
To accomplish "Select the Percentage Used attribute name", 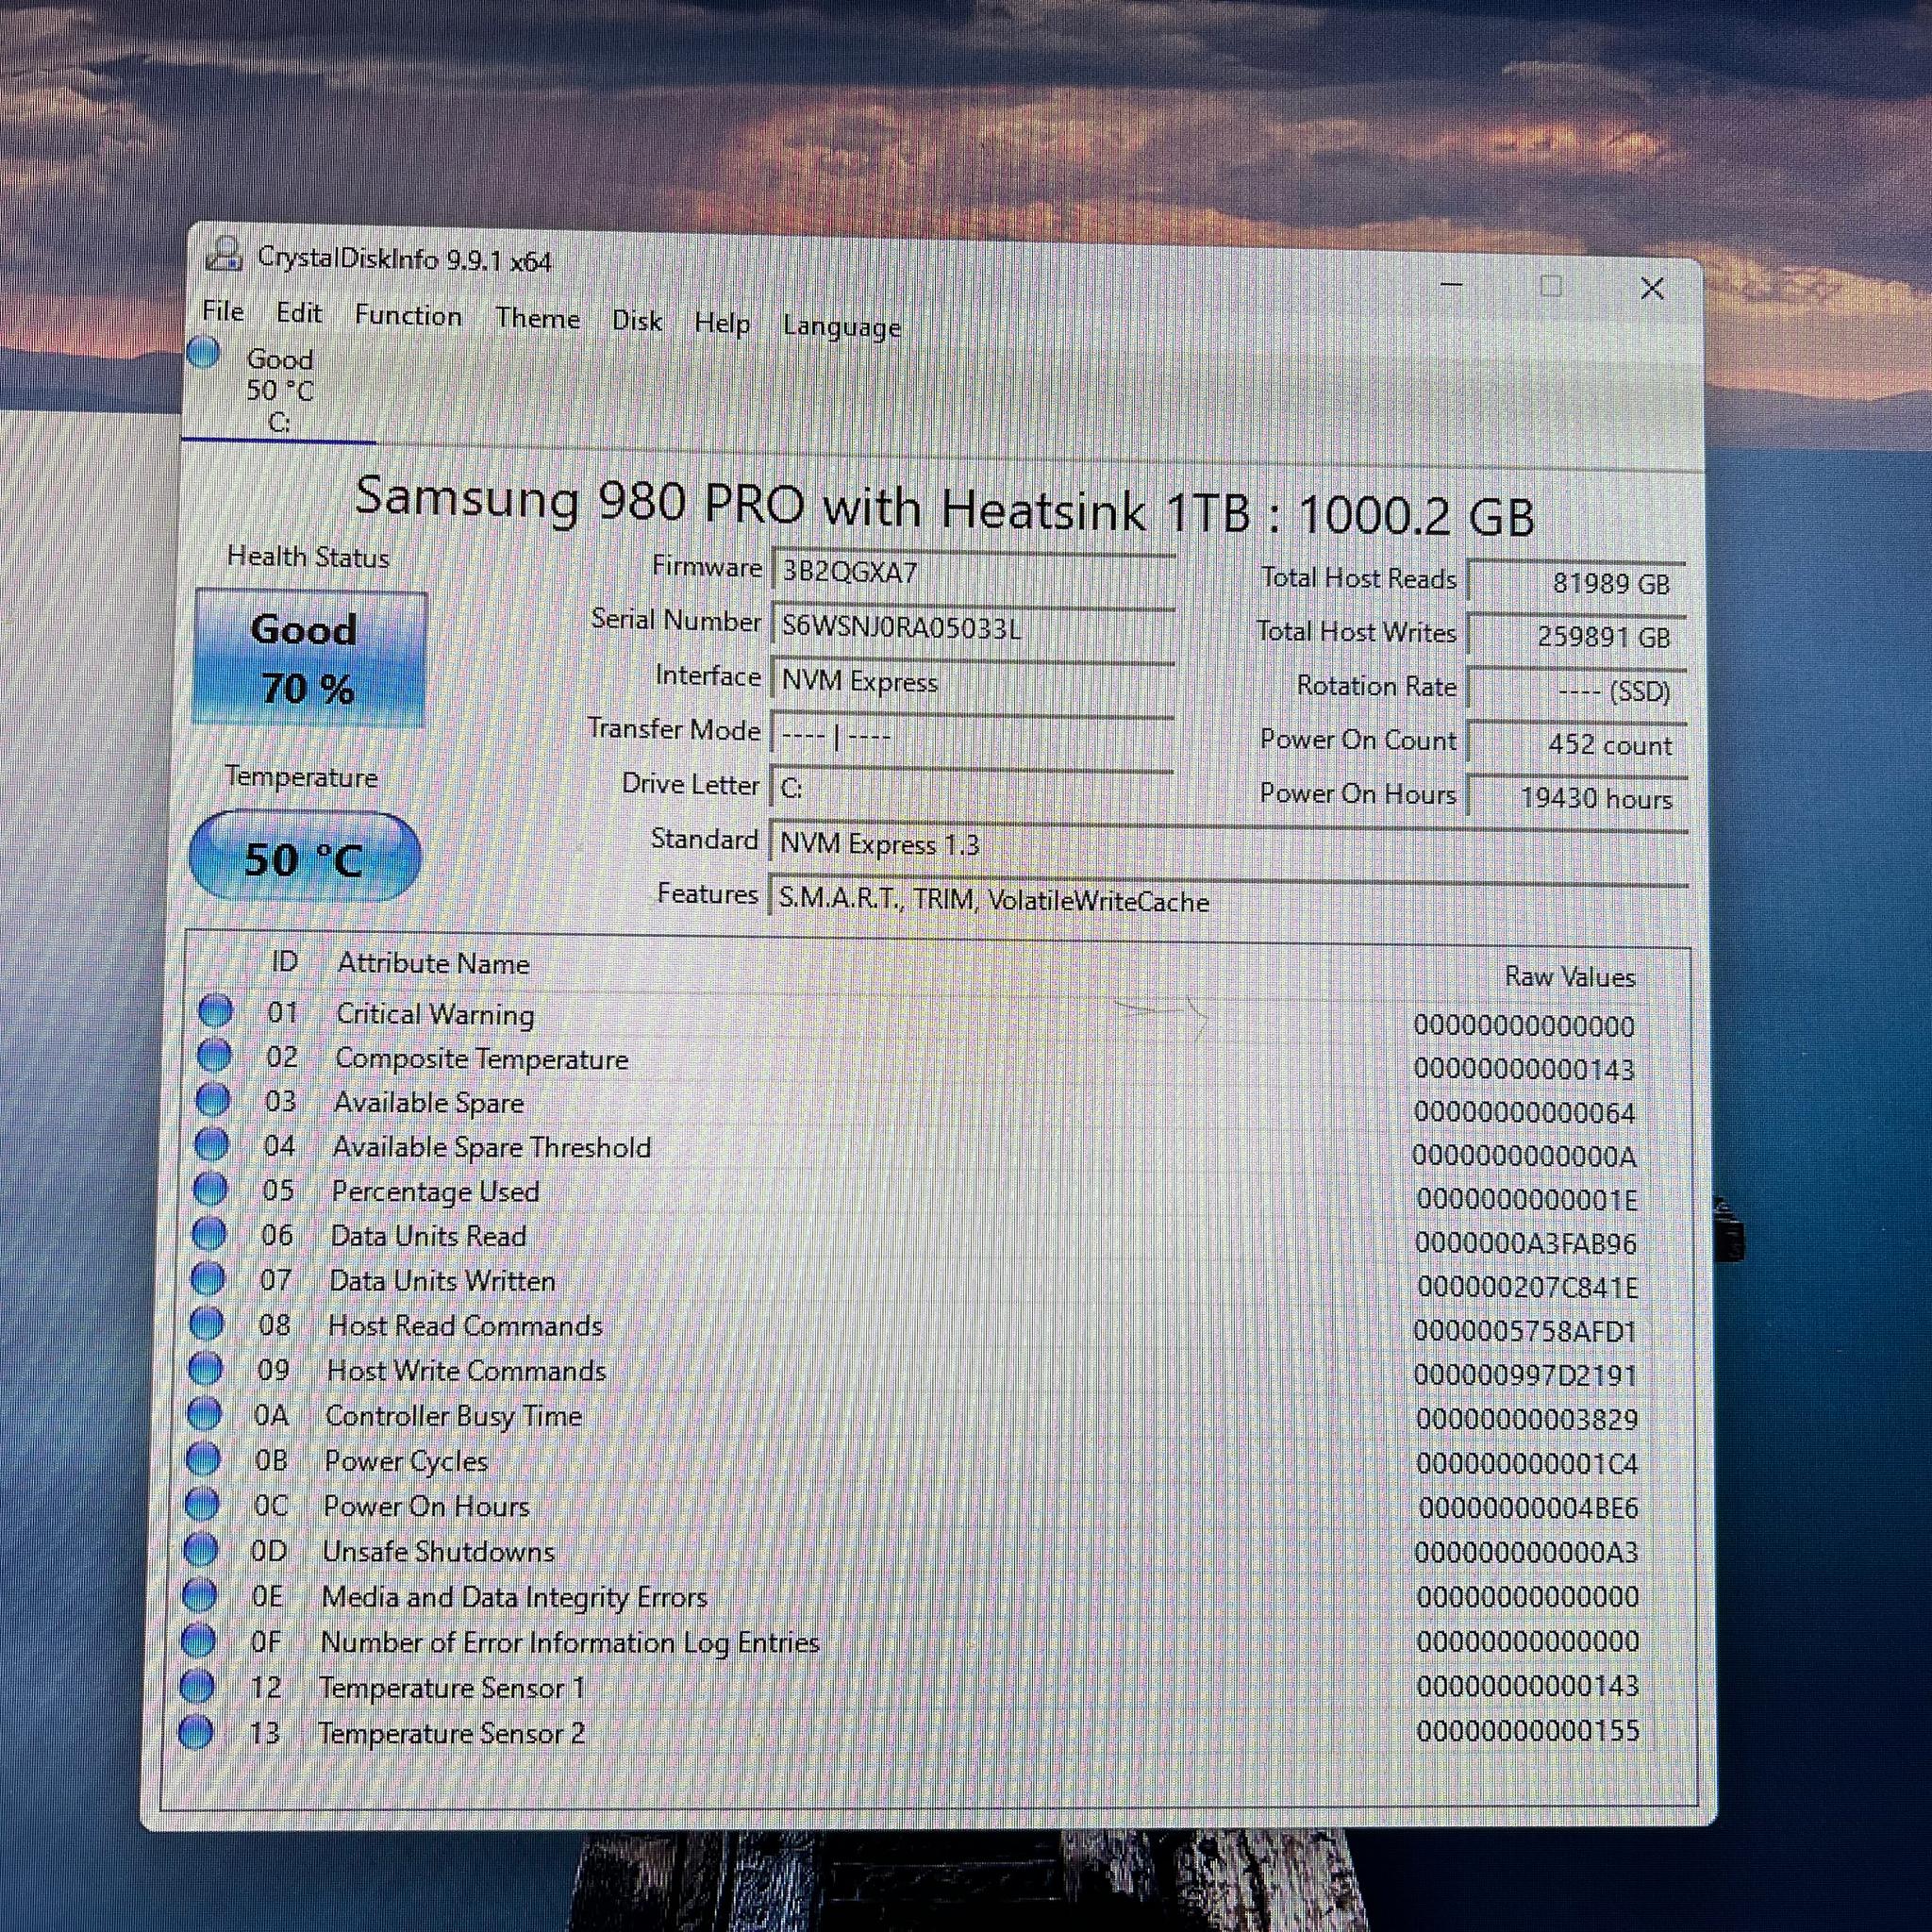I will point(435,1191).
